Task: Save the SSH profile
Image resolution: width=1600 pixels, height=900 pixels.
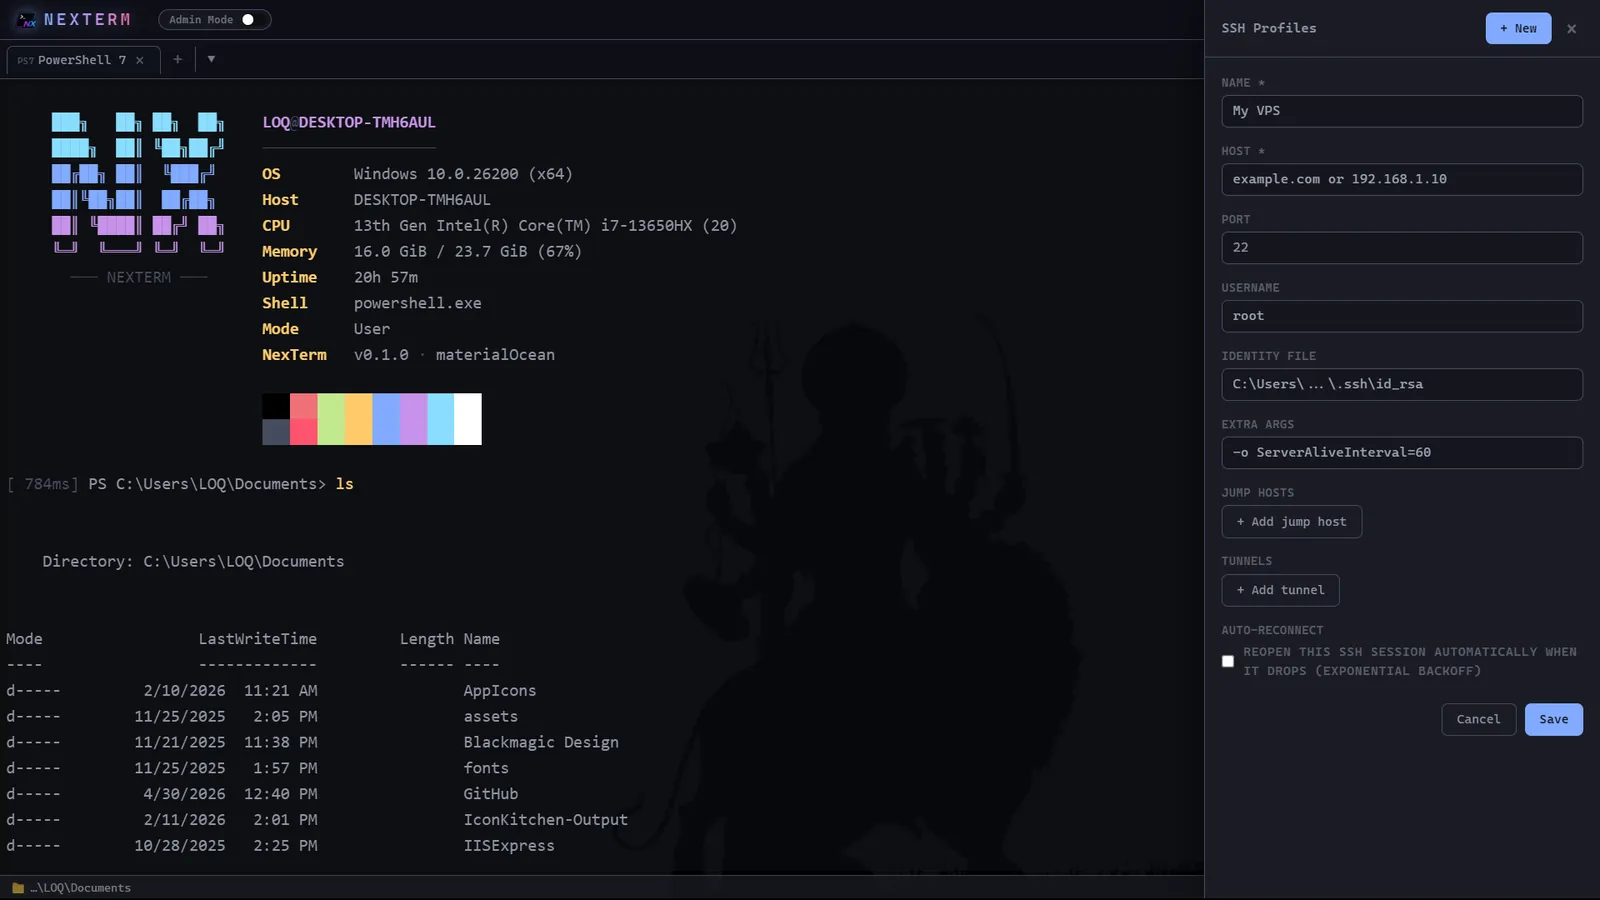Action: (1553, 719)
